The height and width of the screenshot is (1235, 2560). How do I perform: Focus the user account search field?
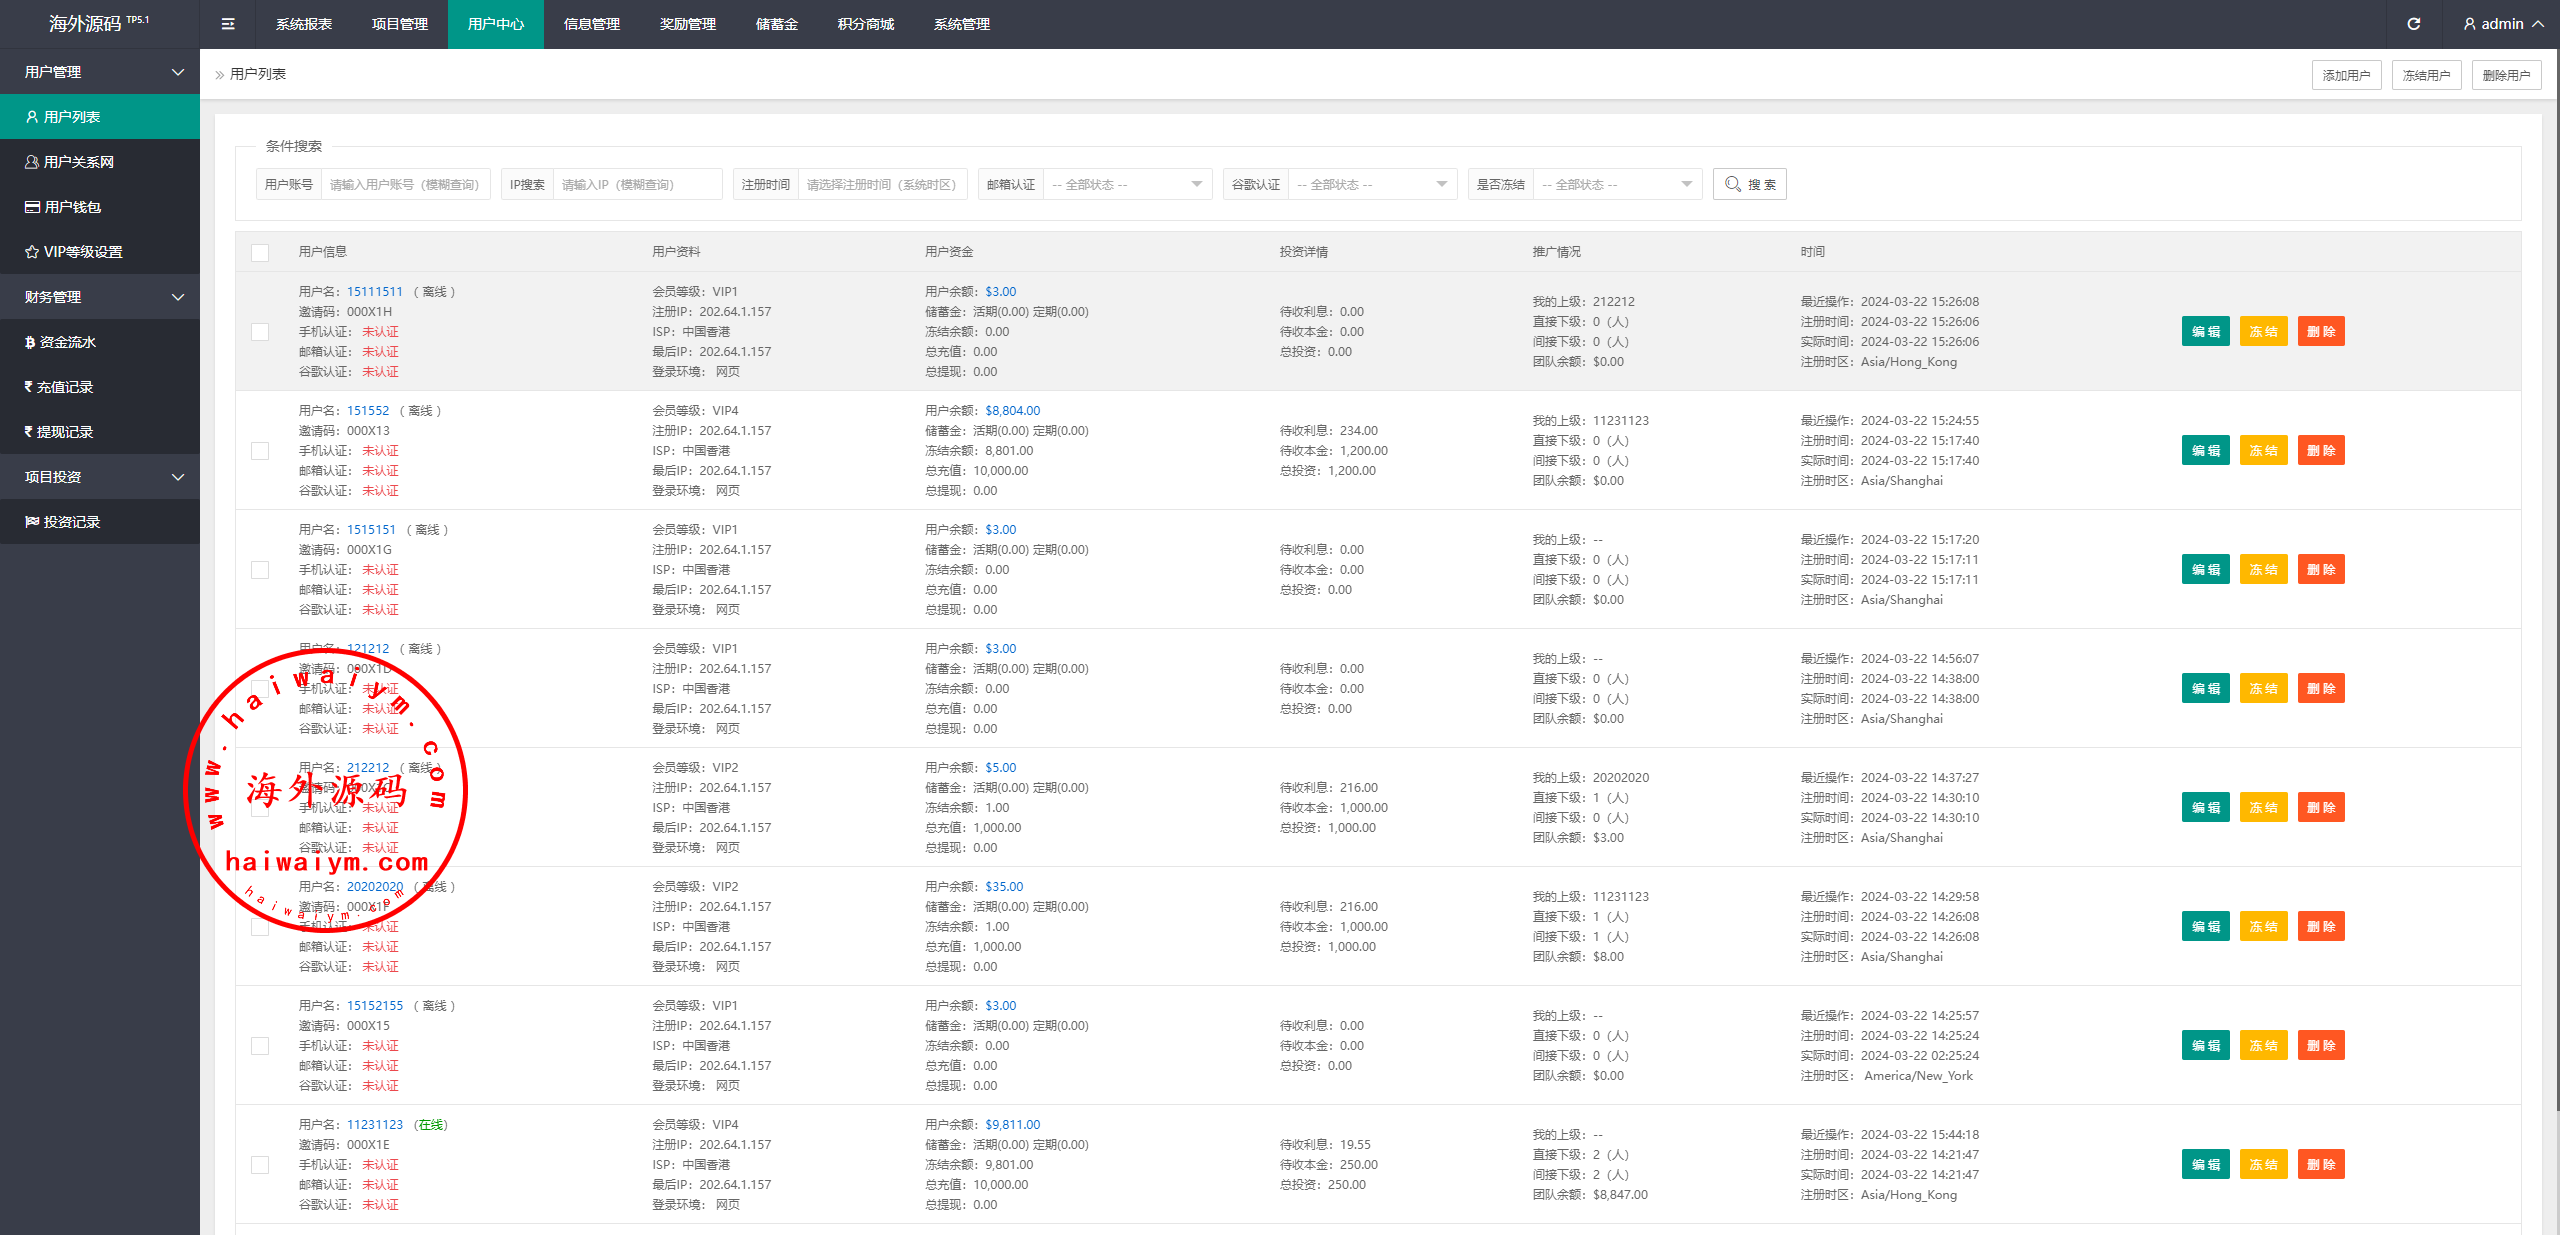click(x=404, y=184)
